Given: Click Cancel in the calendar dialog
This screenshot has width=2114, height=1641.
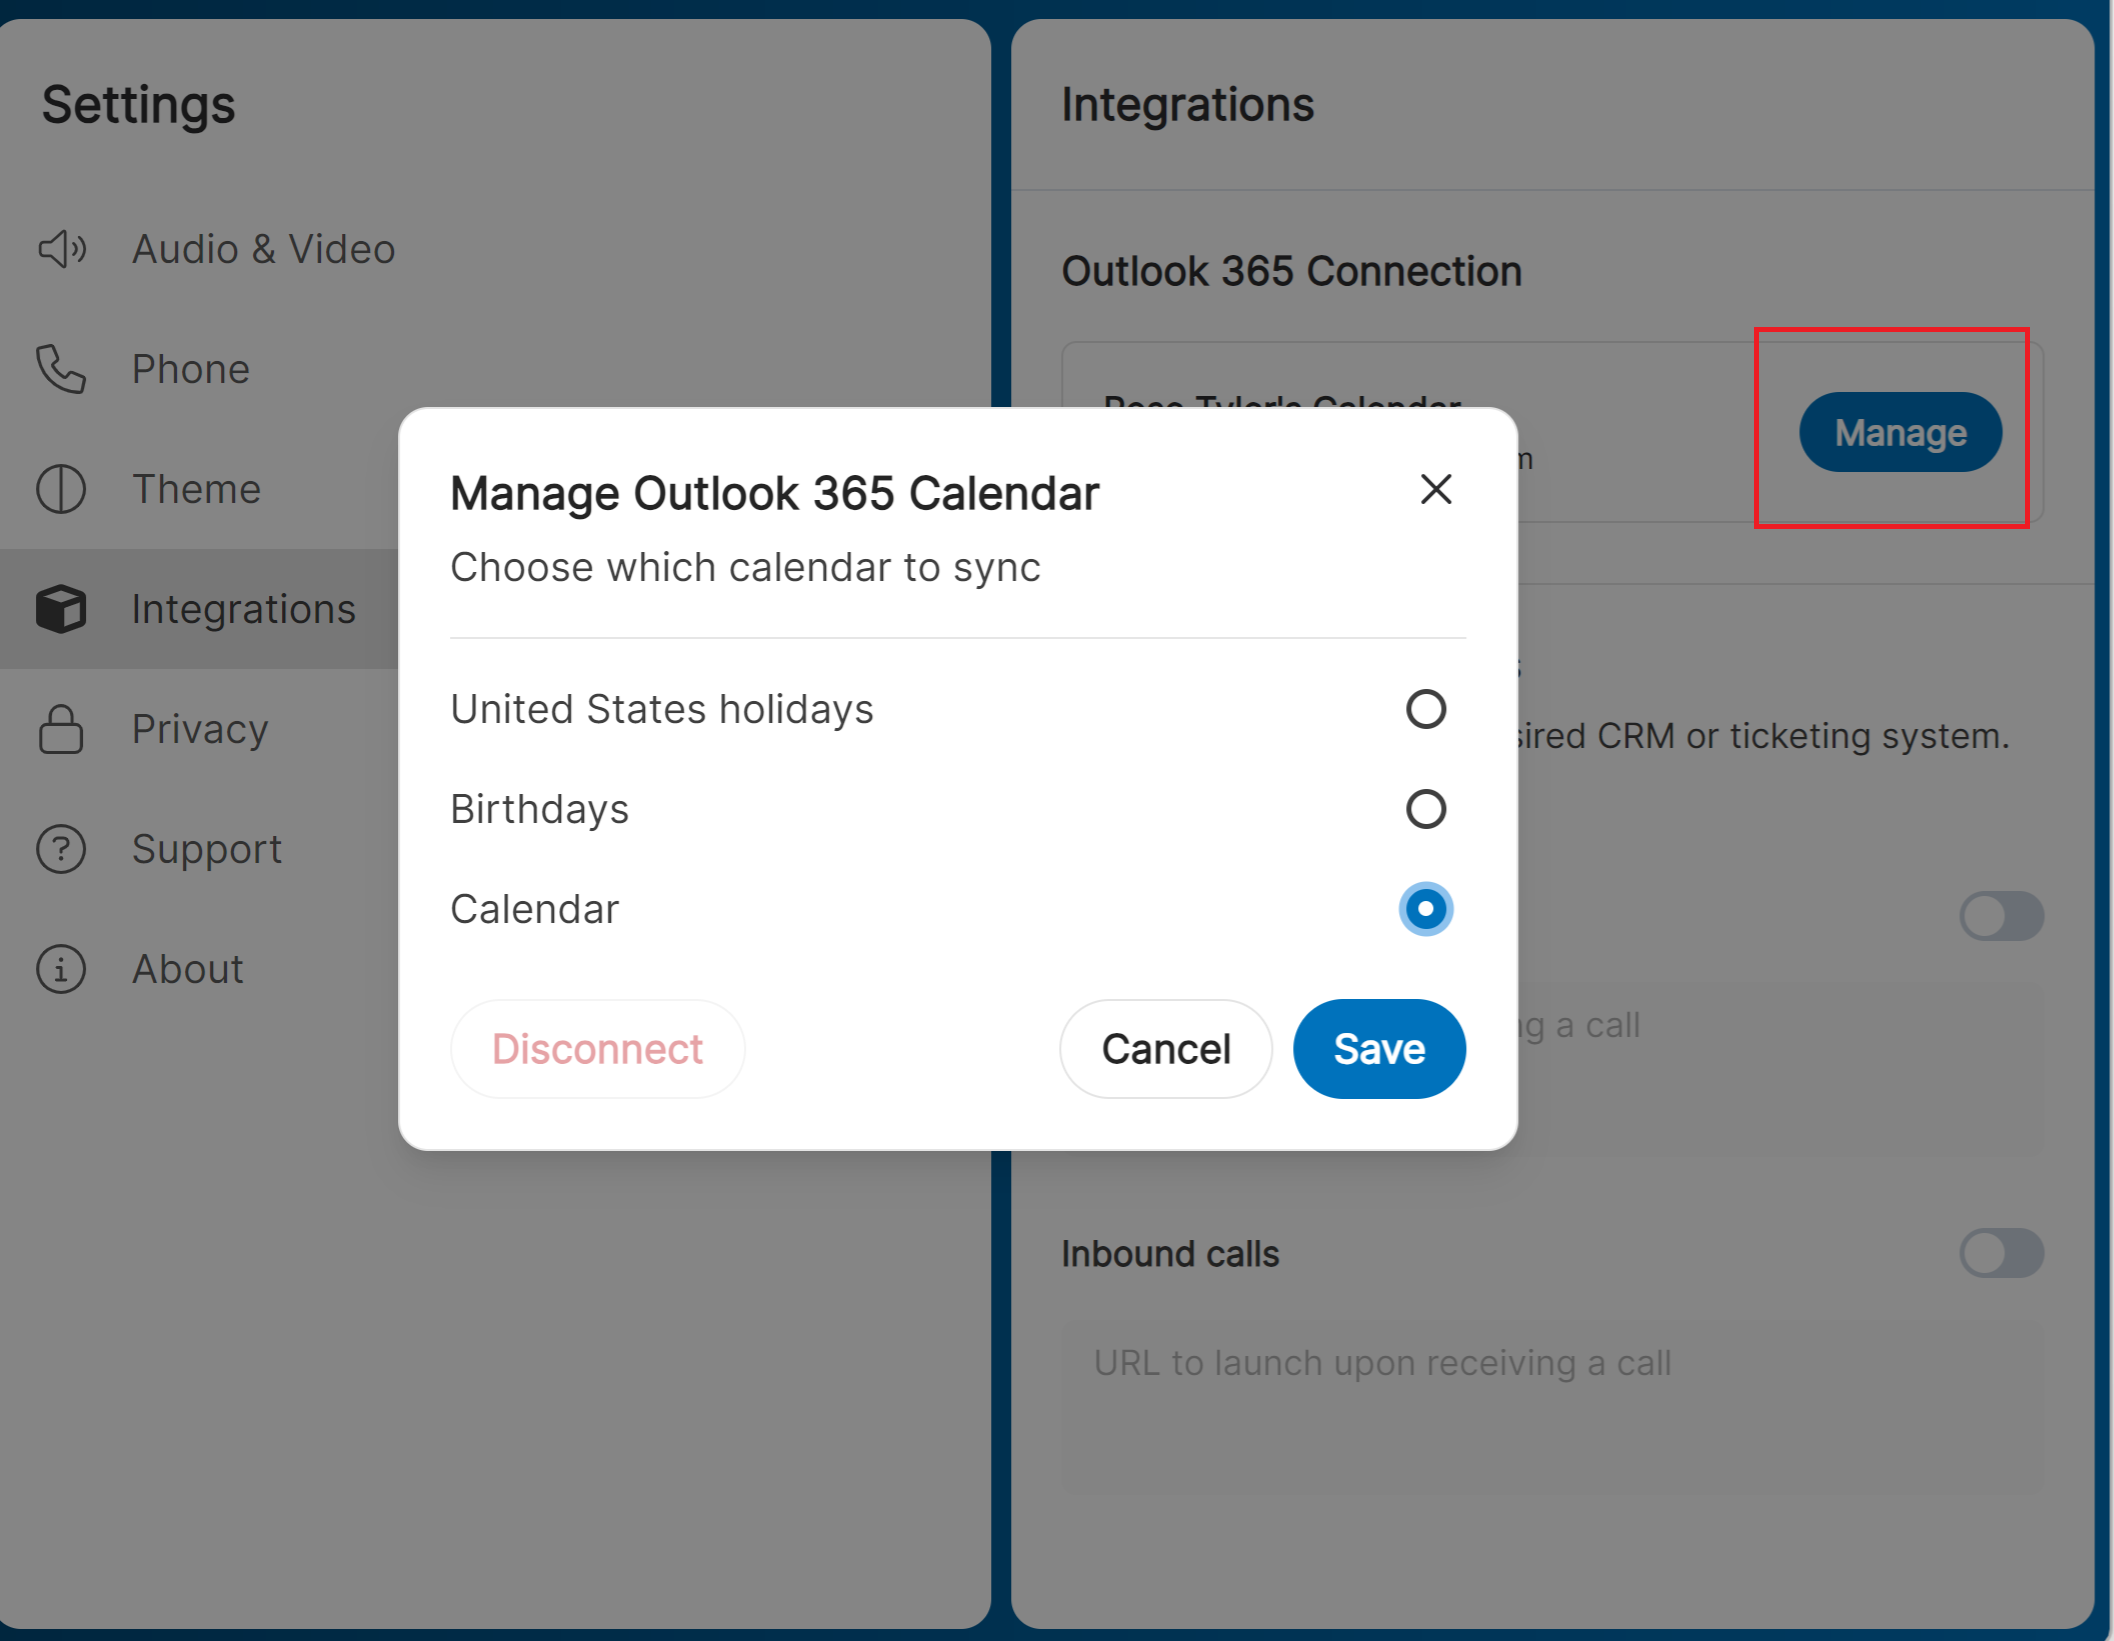Looking at the screenshot, I should [x=1166, y=1049].
